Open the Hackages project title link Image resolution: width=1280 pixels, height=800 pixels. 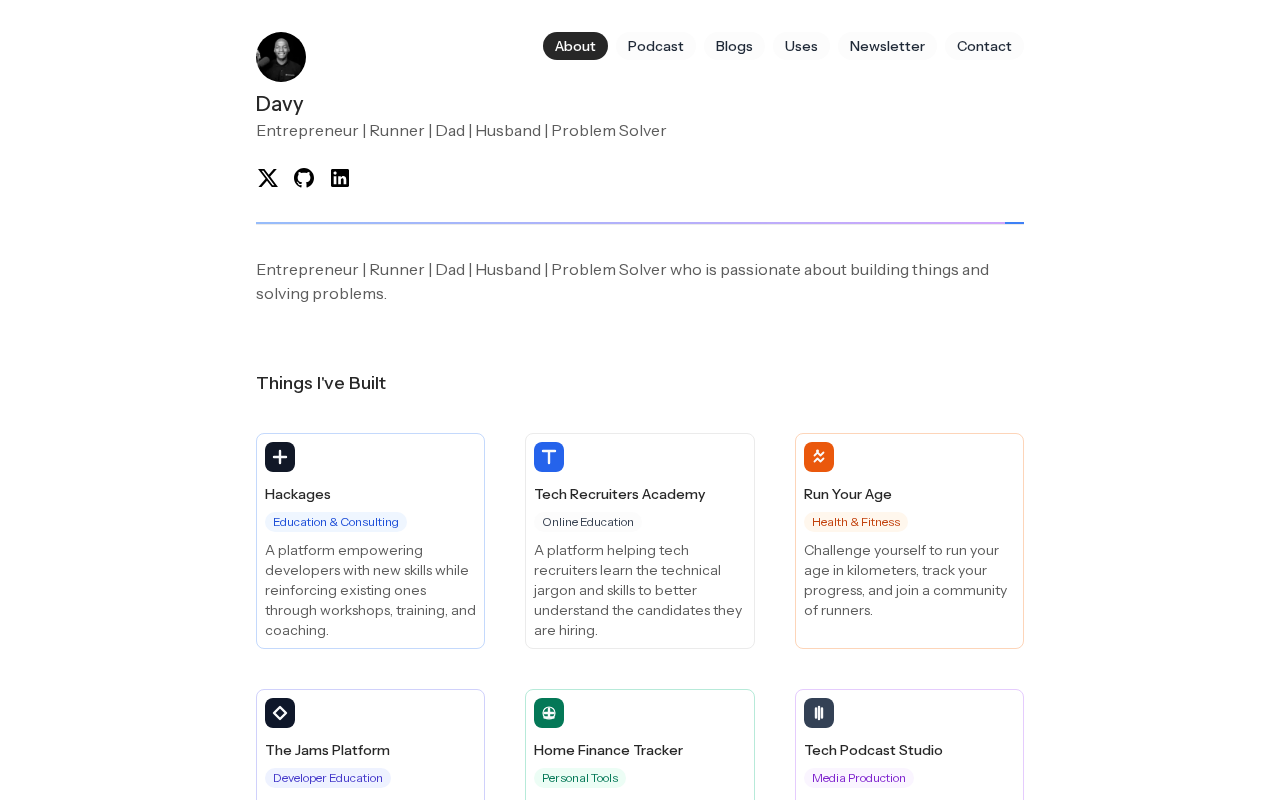[x=298, y=494]
